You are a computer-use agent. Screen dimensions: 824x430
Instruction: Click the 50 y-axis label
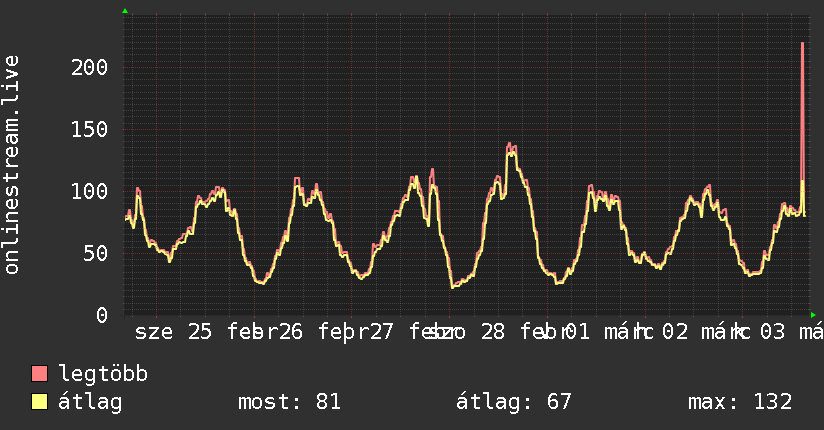[96, 253]
